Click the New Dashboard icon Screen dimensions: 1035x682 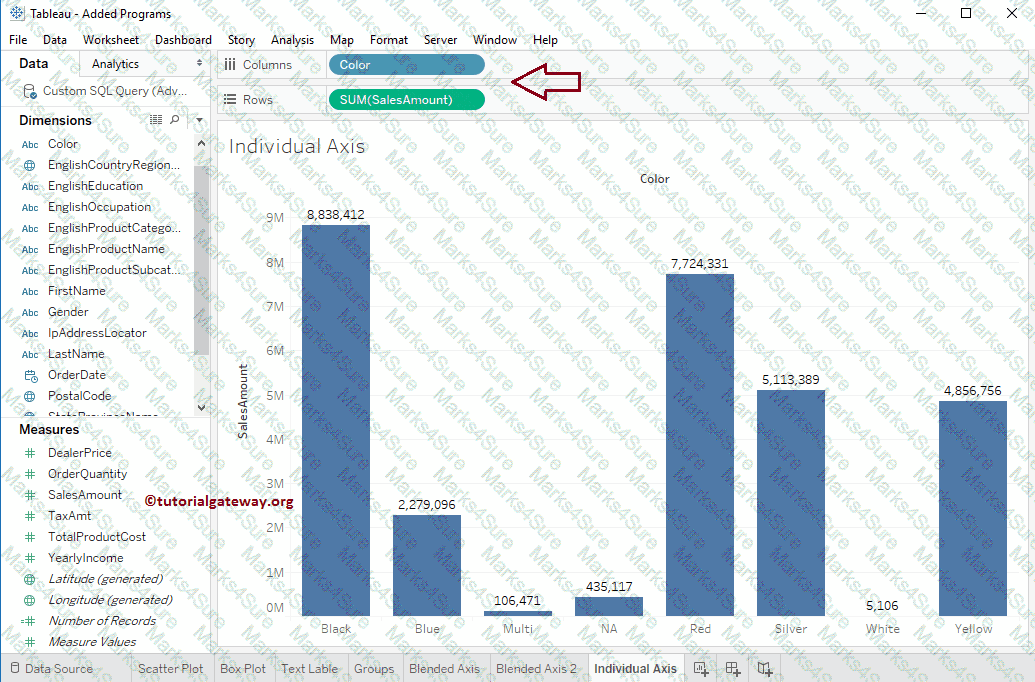733,669
